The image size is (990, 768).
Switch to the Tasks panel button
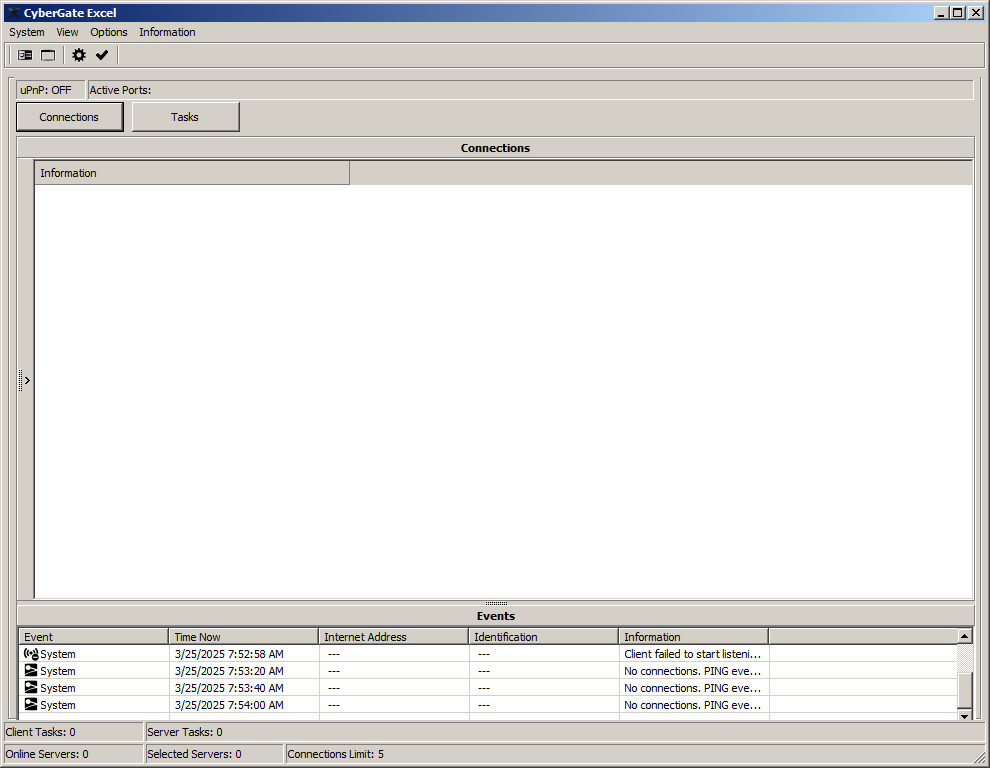point(185,117)
